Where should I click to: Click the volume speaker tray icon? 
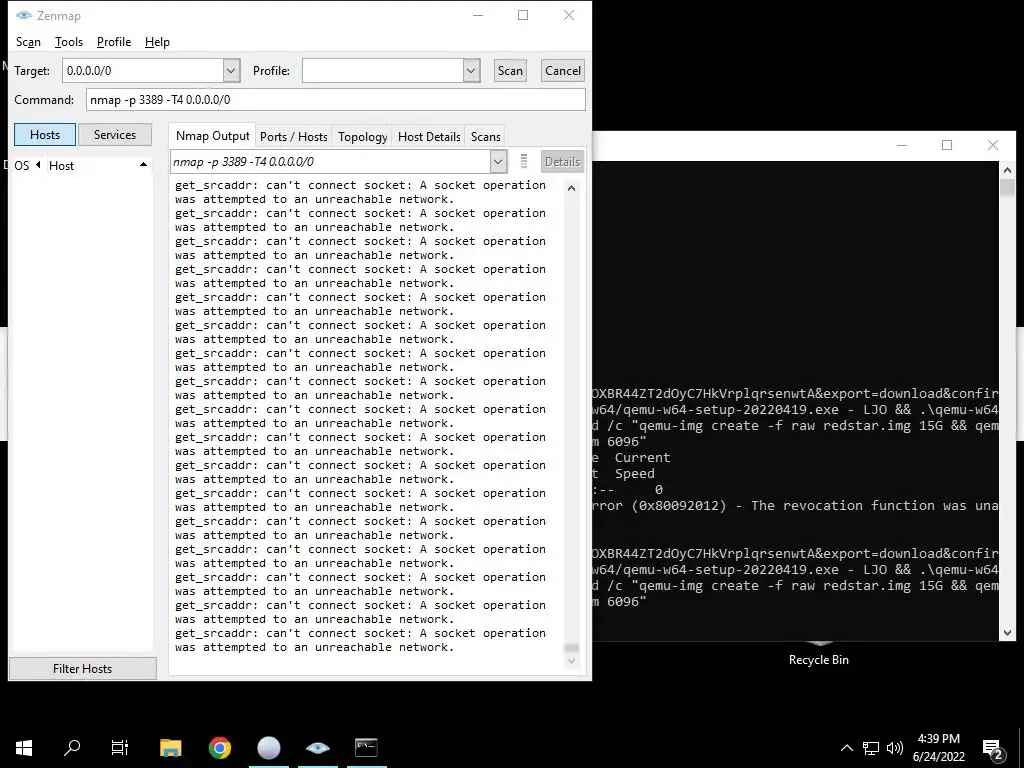coord(895,748)
